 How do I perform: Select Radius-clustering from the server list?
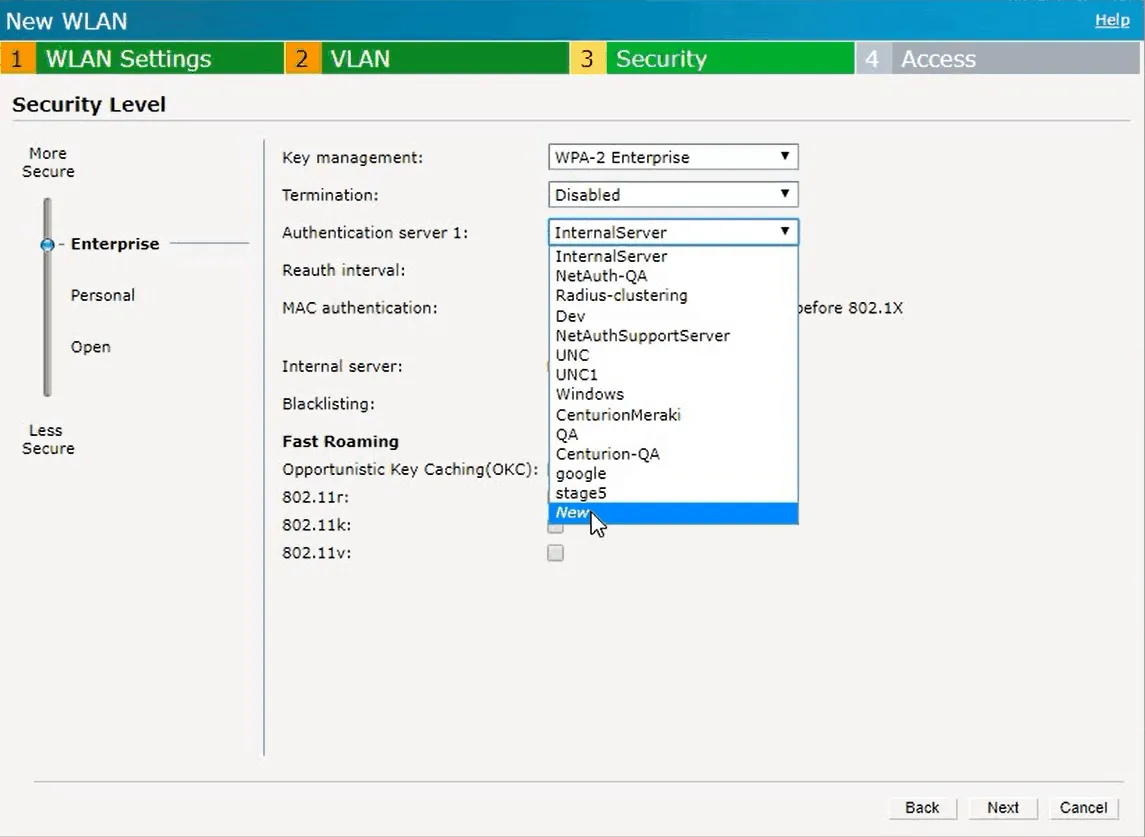[x=621, y=296]
